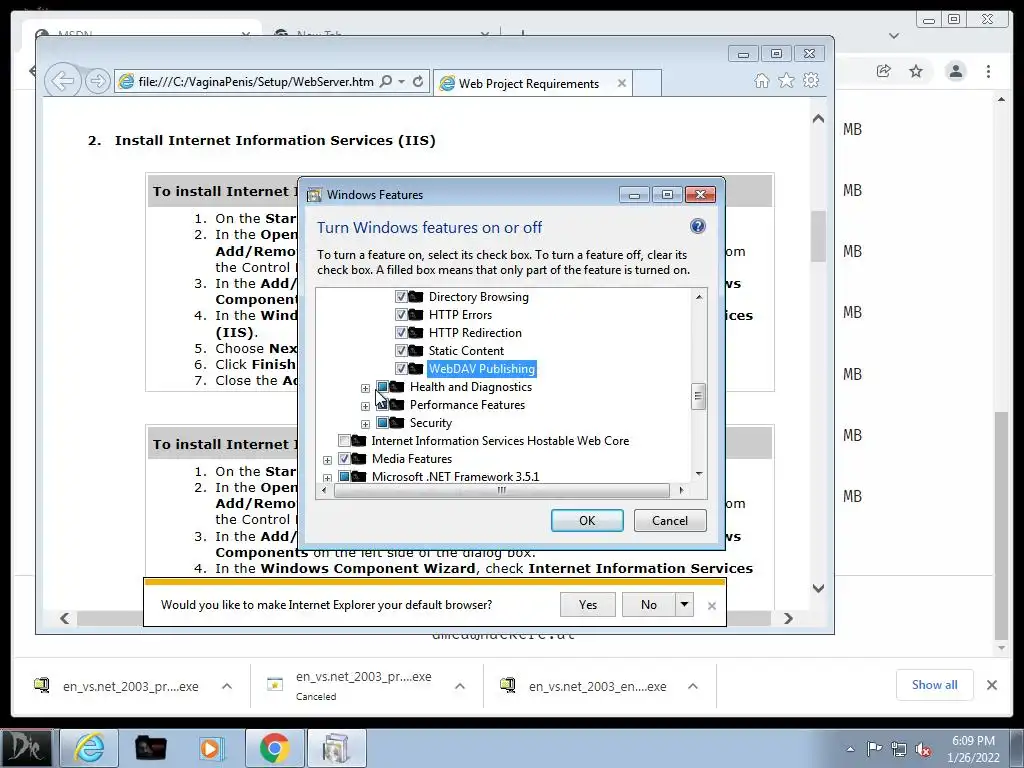Toggle Security feature checkbox
The height and width of the screenshot is (768, 1024).
[383, 423]
